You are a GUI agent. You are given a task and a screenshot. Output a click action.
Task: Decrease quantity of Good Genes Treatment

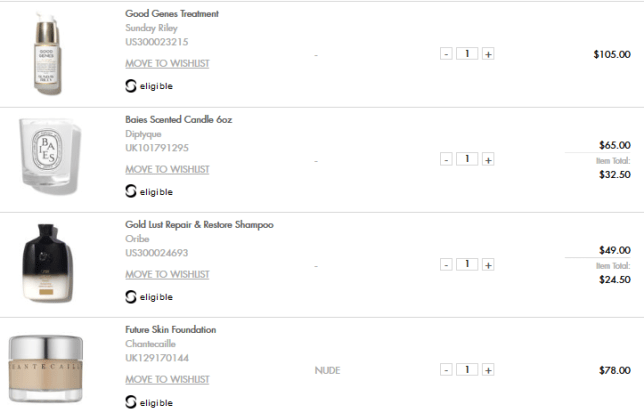[x=446, y=54]
